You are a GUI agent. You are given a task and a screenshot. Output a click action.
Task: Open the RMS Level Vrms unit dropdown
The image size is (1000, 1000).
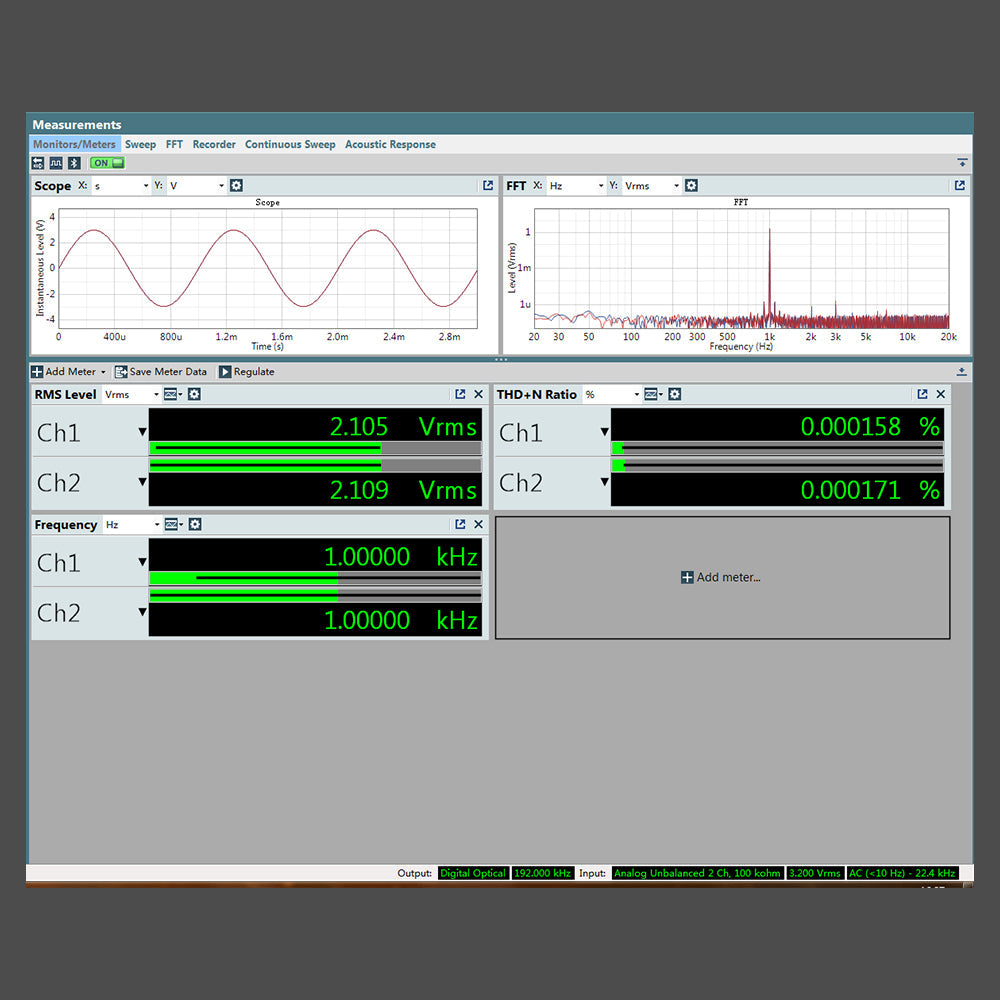click(x=132, y=395)
